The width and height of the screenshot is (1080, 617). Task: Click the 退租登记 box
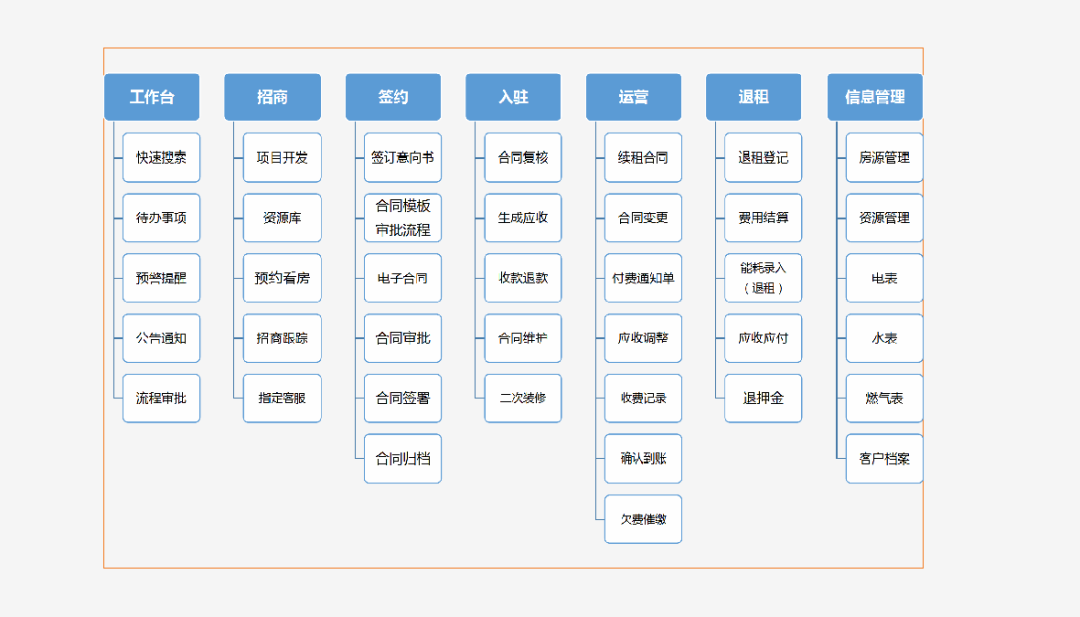(763, 158)
